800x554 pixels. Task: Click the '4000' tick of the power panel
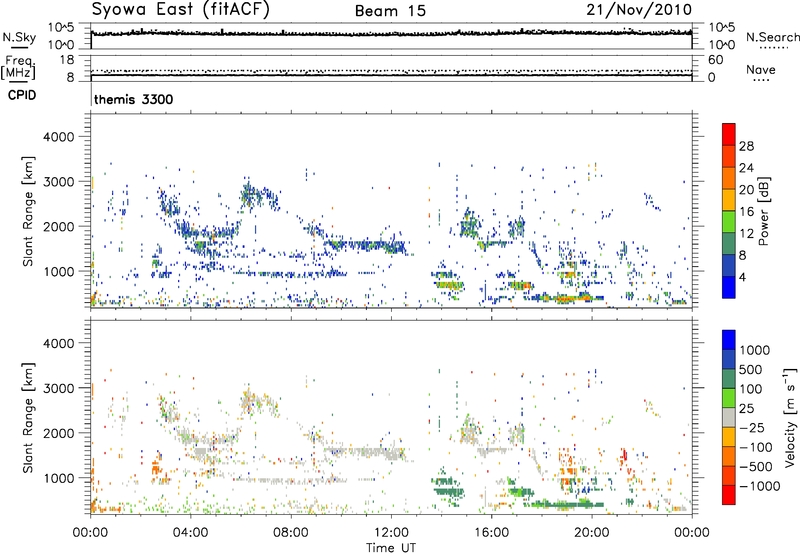pos(59,137)
